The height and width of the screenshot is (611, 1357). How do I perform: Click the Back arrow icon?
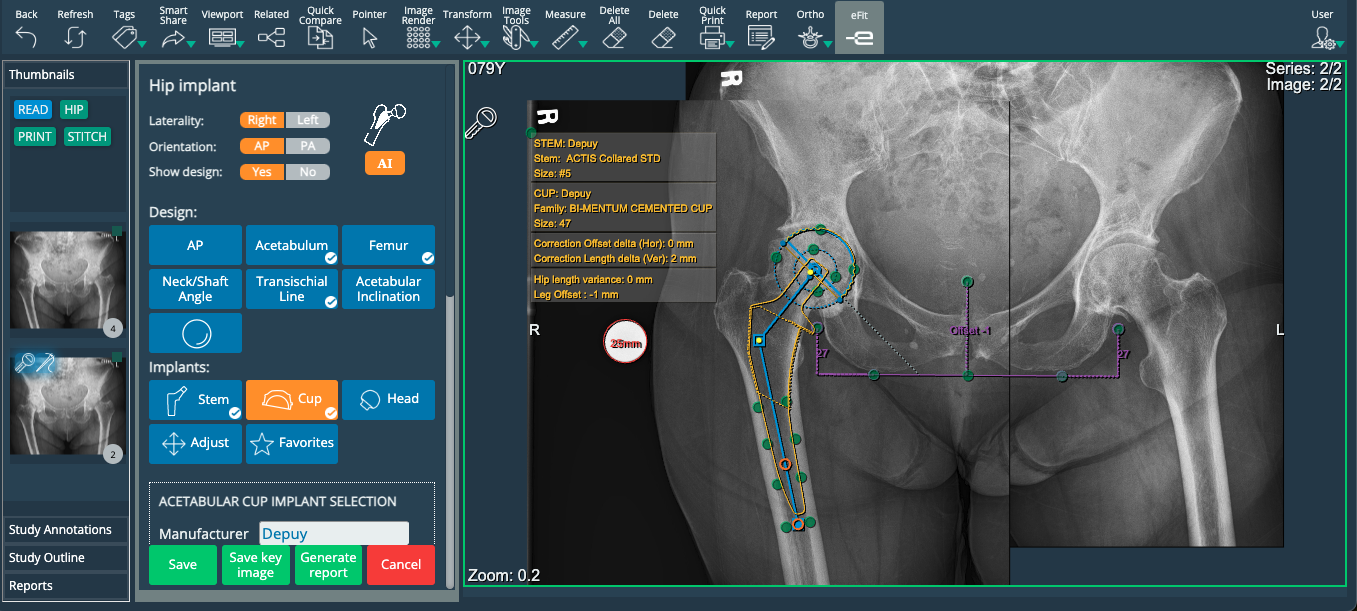[x=26, y=38]
